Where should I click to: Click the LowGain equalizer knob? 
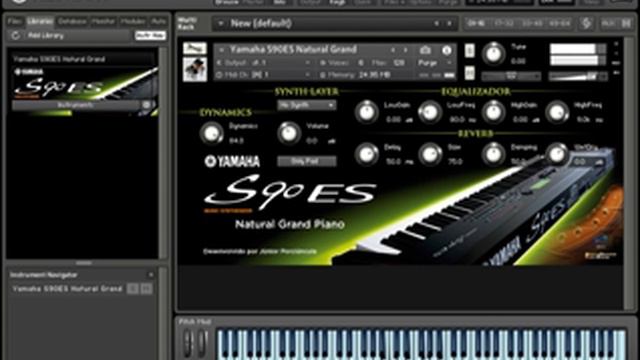tap(366, 112)
